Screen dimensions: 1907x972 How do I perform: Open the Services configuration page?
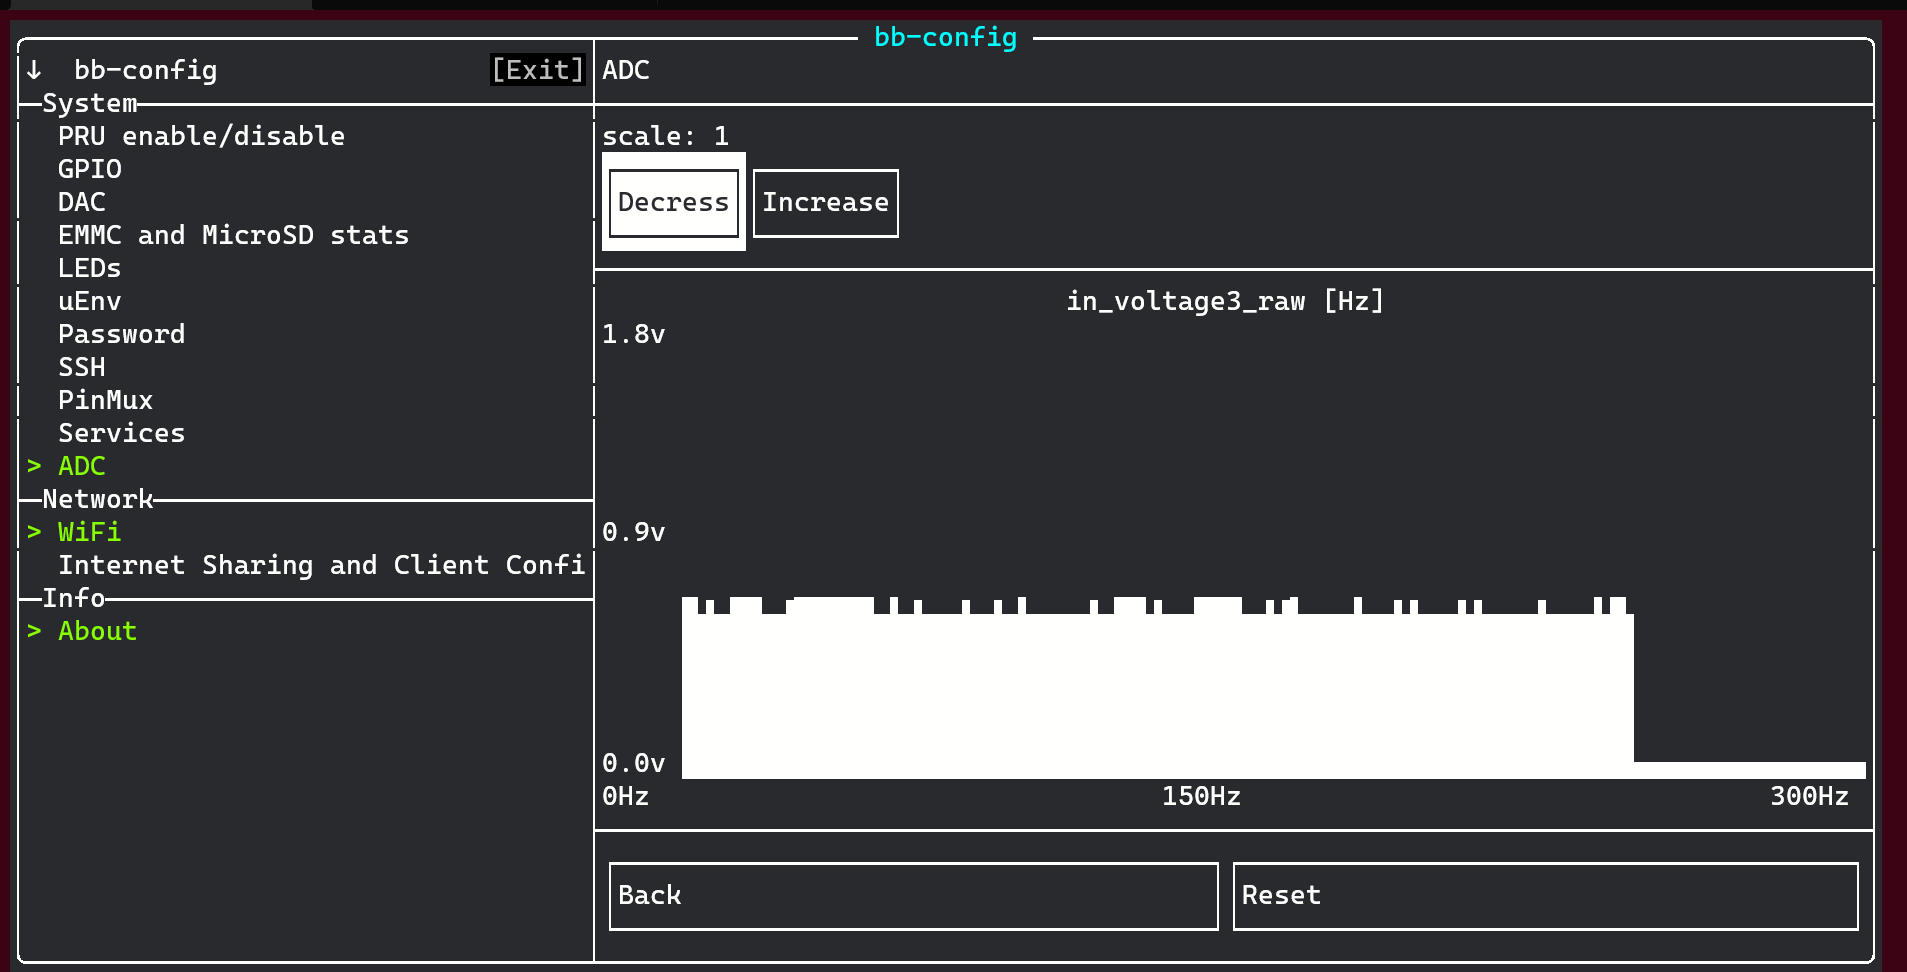point(122,432)
